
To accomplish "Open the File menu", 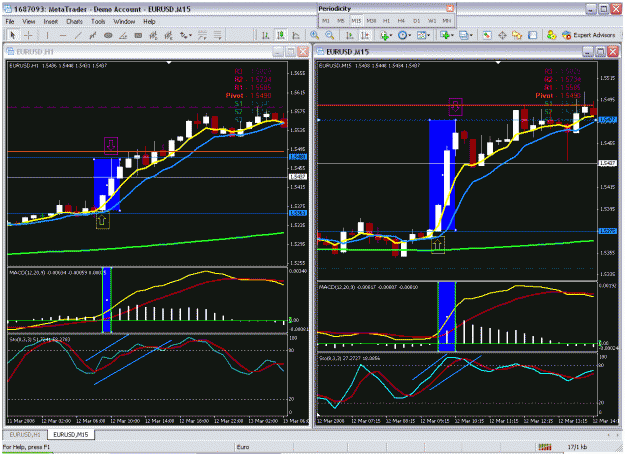I will 10,22.
